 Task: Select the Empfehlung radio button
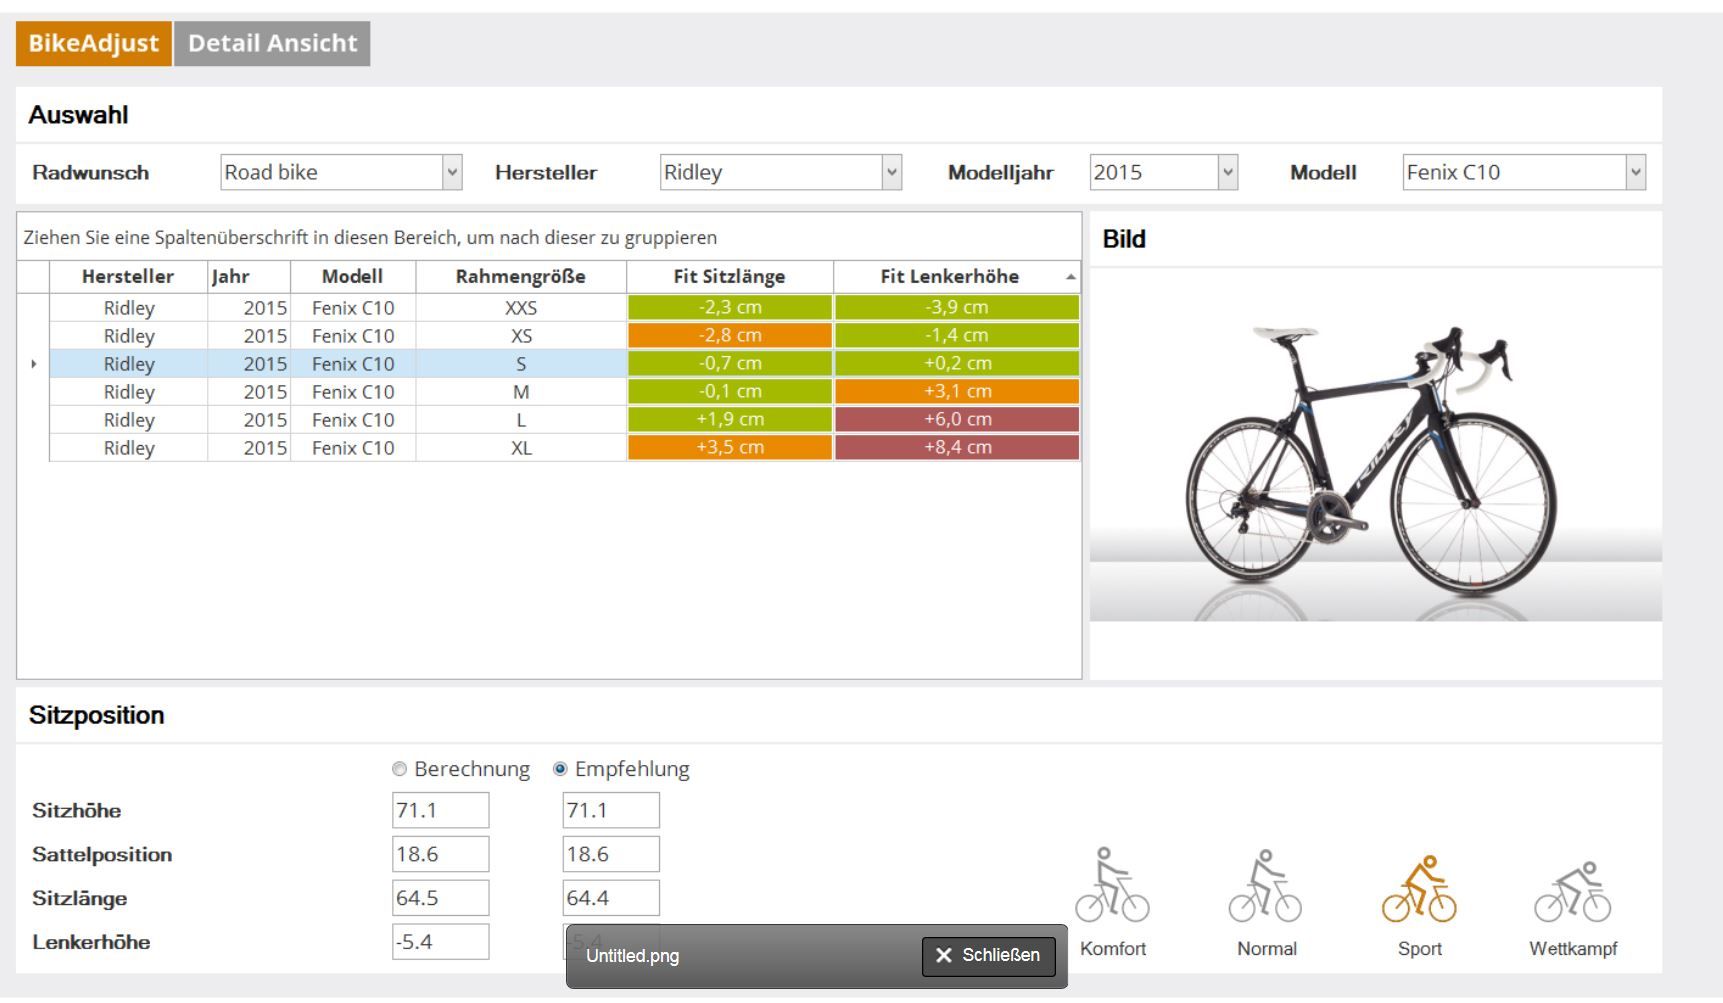click(x=560, y=769)
